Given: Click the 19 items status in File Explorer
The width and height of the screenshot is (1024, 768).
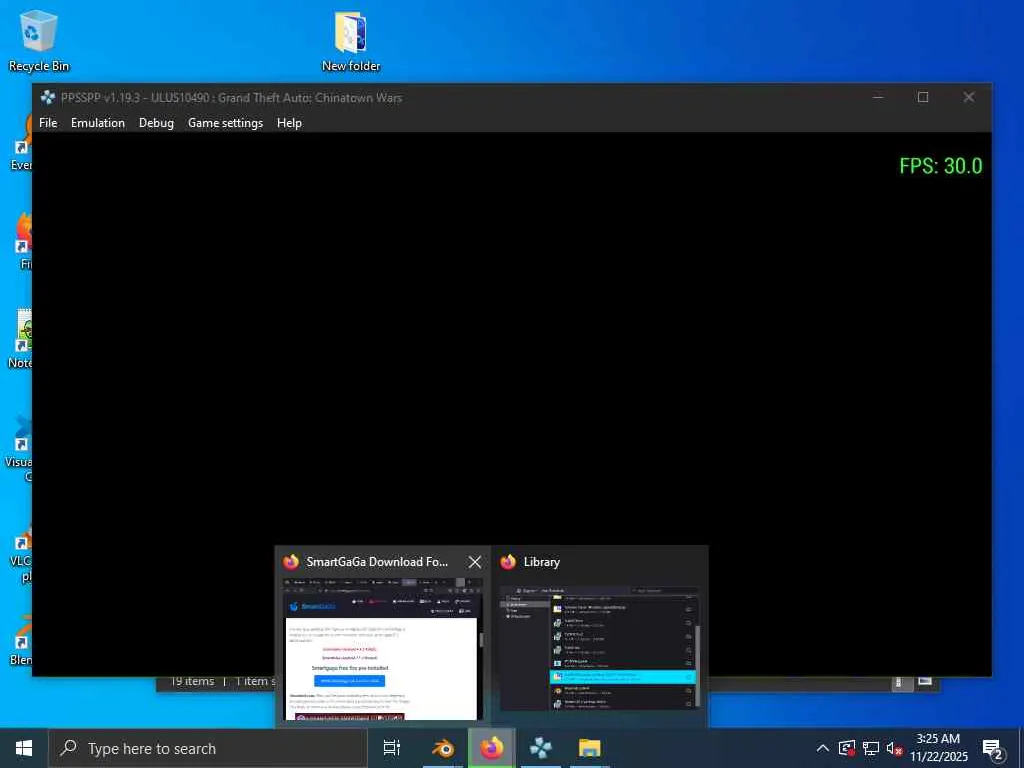Looking at the screenshot, I should click(x=192, y=682).
